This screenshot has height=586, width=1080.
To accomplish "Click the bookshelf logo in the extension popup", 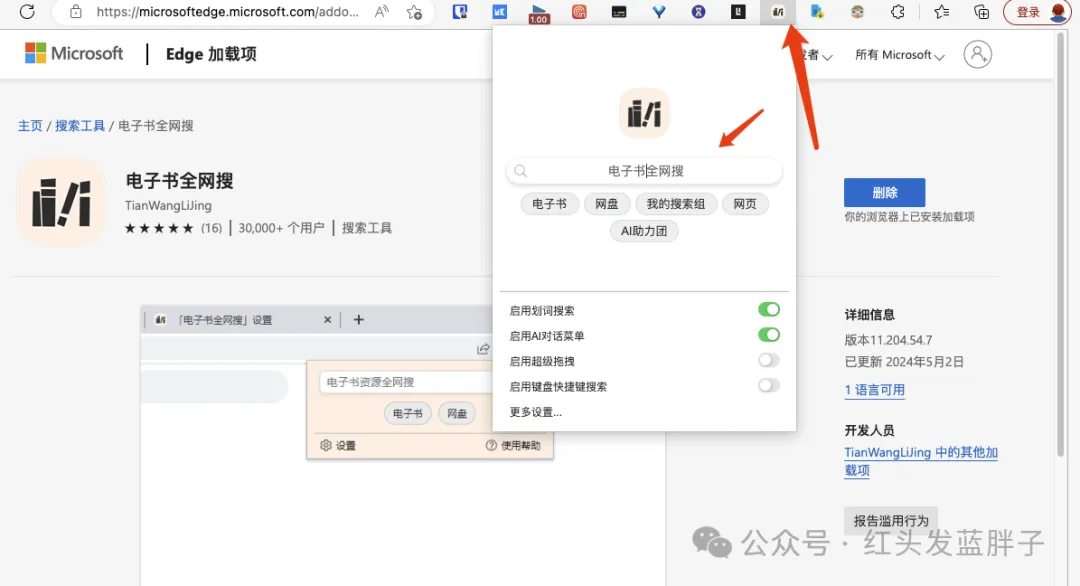I will 644,113.
